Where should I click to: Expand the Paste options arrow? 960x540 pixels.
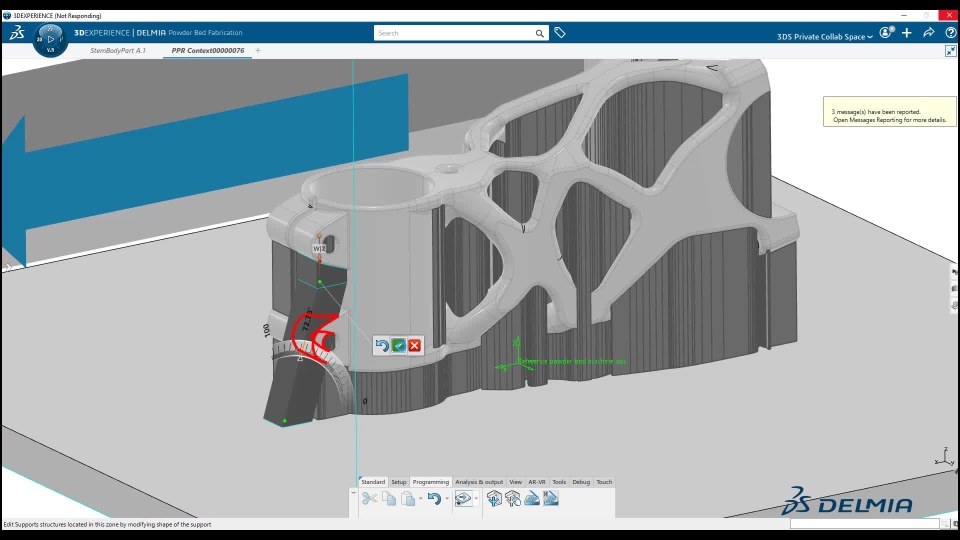click(x=421, y=499)
